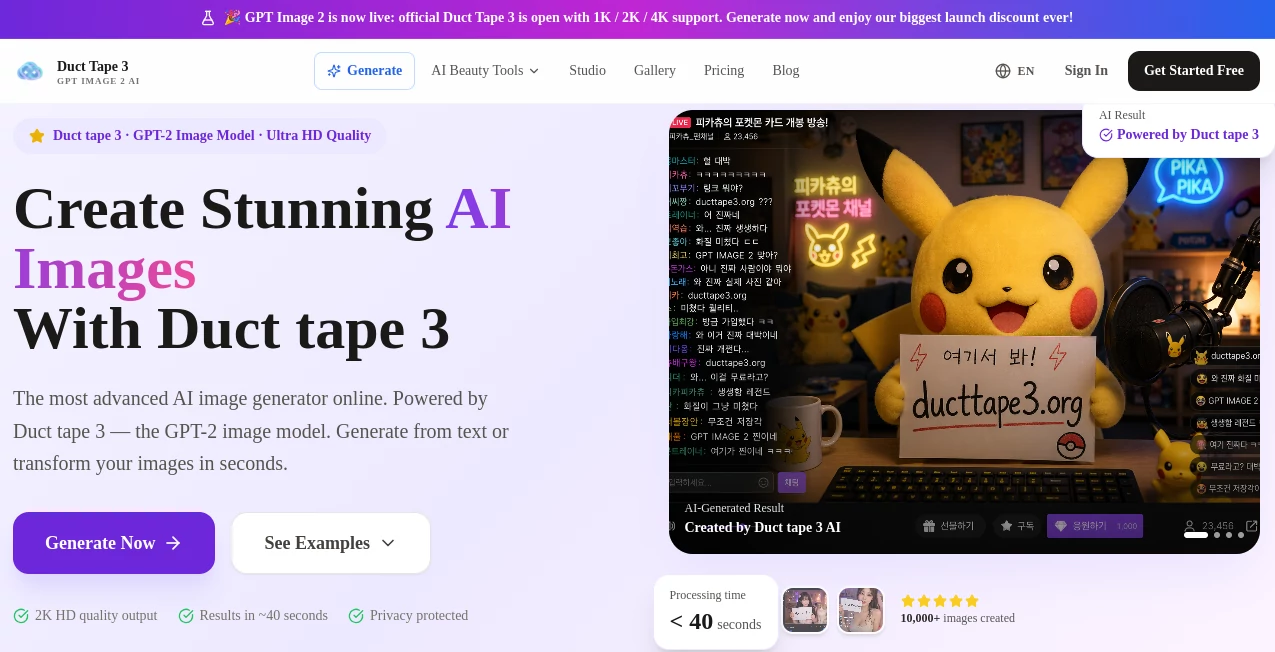Open the EN language selector
Image resolution: width=1275 pixels, height=652 pixels.
(1015, 71)
